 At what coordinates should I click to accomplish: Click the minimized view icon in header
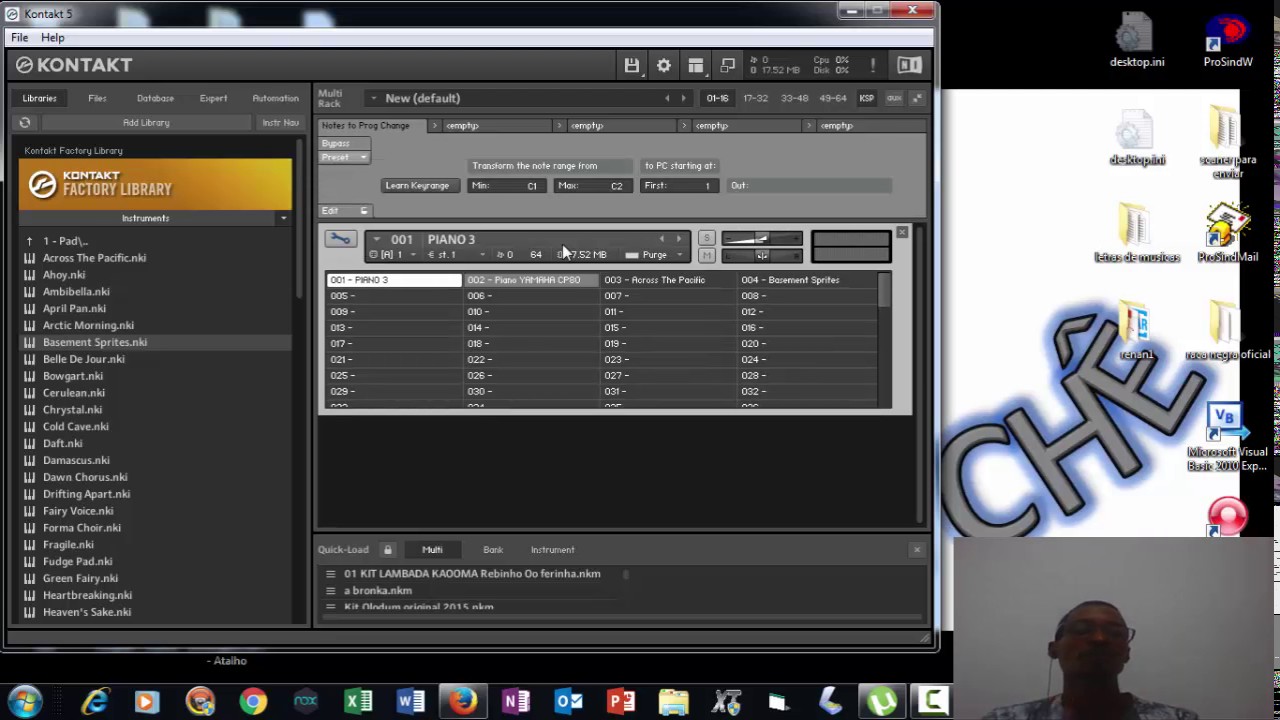point(728,65)
